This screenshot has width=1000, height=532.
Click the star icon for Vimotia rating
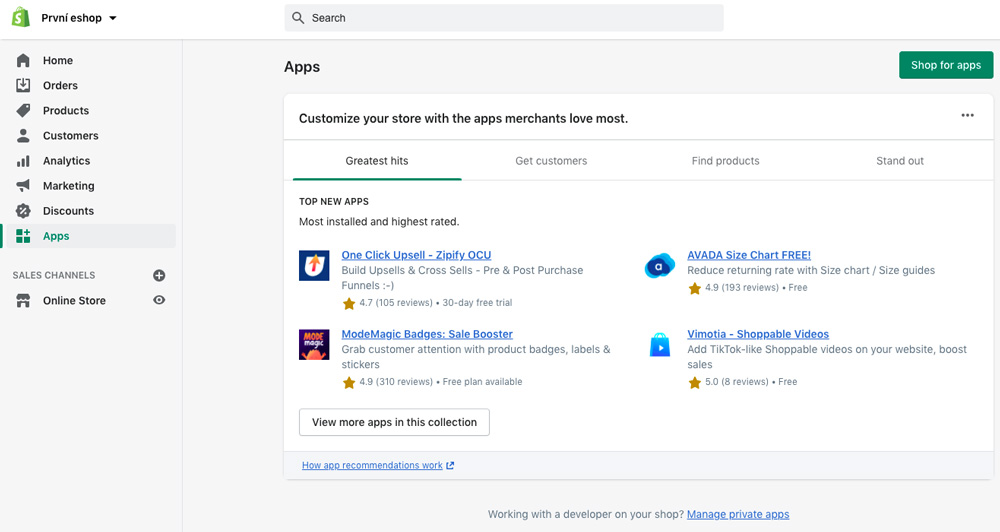point(695,383)
